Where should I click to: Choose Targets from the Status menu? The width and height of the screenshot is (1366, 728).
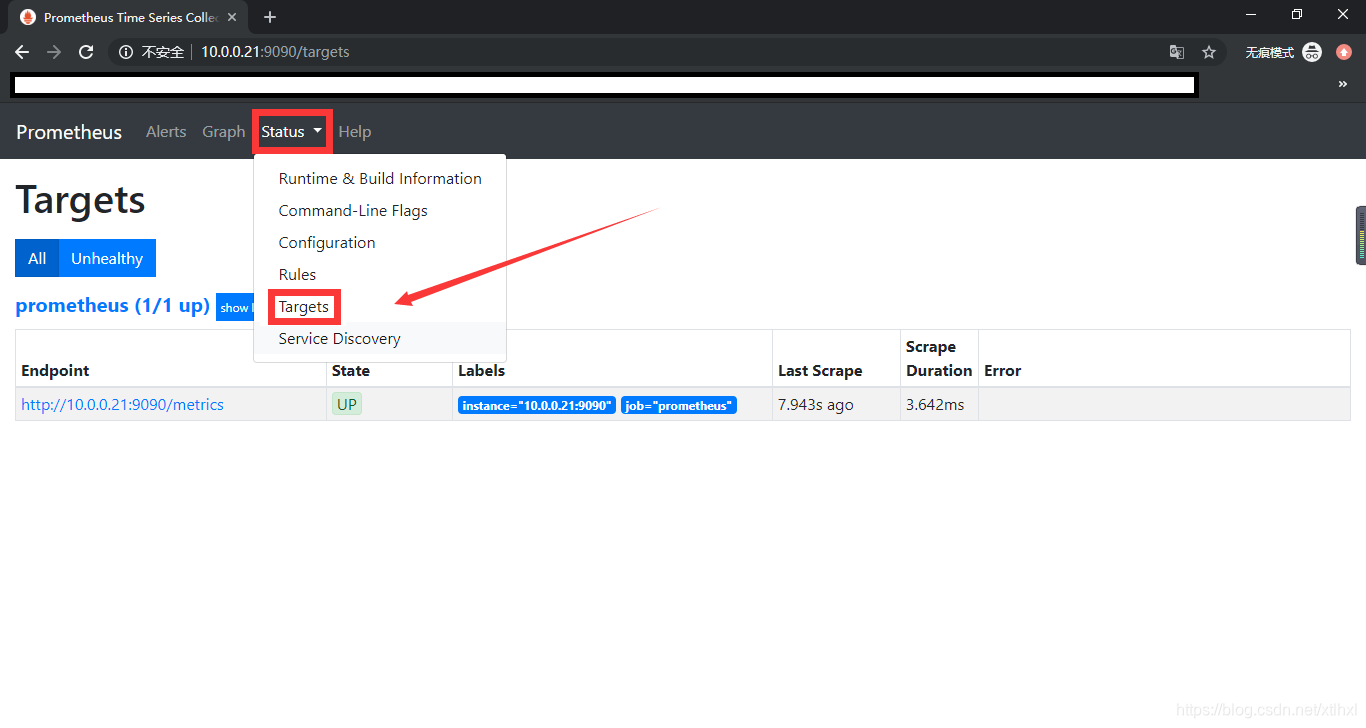coord(380,307)
